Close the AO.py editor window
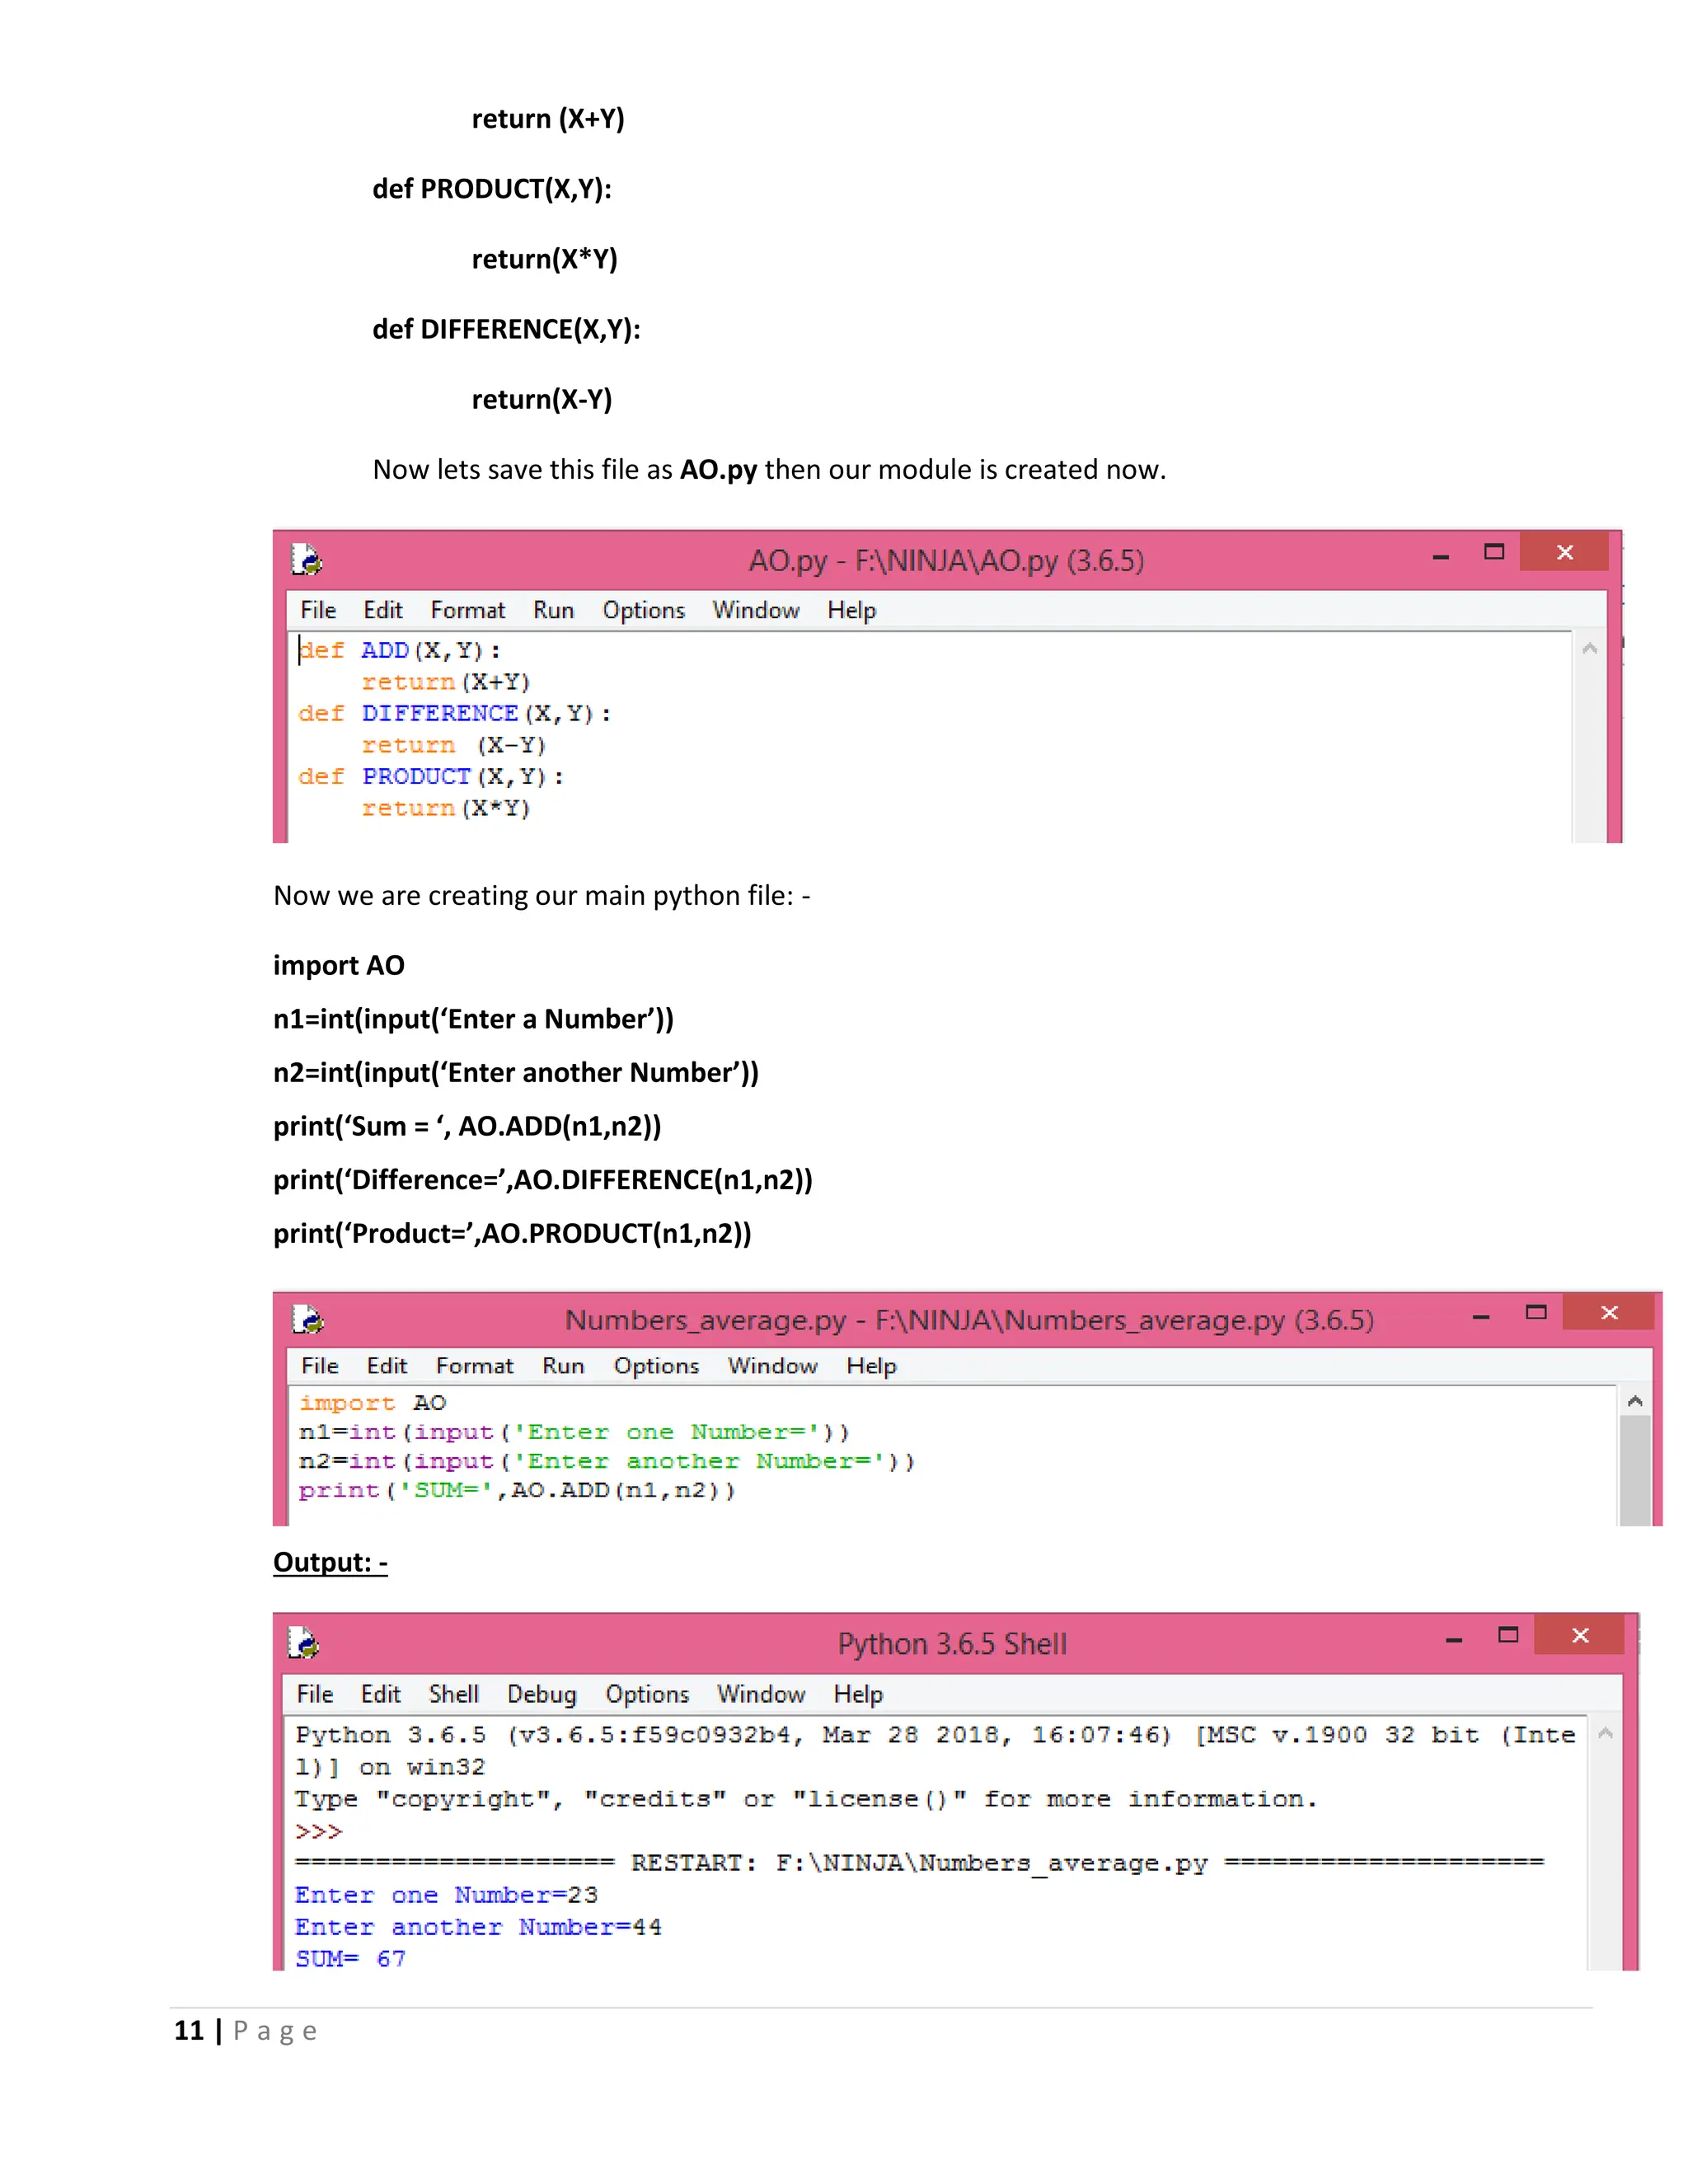This screenshot has width=1688, height=2184. point(1565,551)
